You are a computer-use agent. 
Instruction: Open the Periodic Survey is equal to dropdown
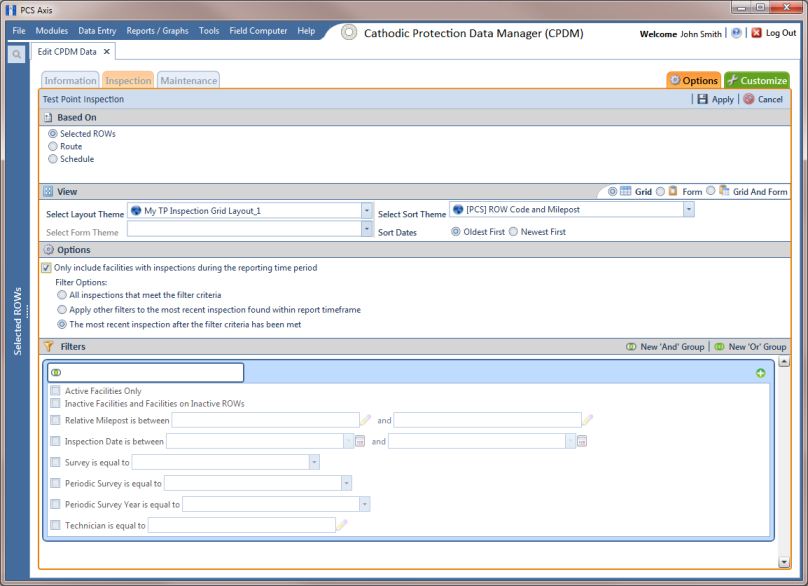(346, 483)
